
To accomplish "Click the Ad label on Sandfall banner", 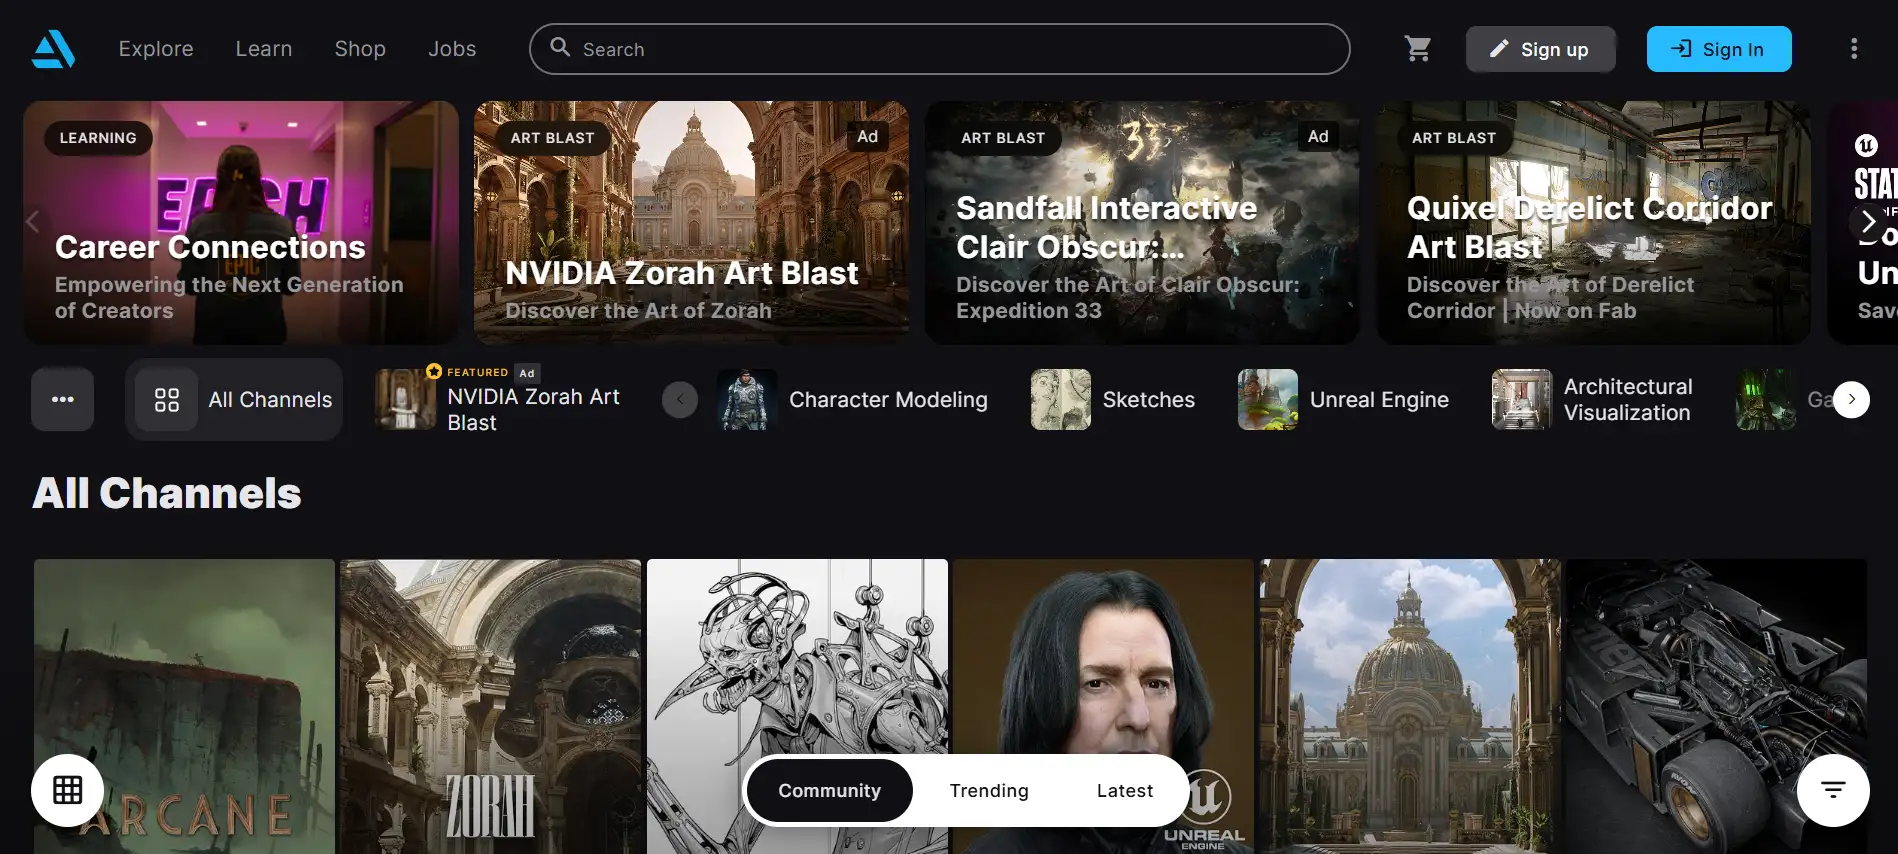I will tap(1318, 136).
